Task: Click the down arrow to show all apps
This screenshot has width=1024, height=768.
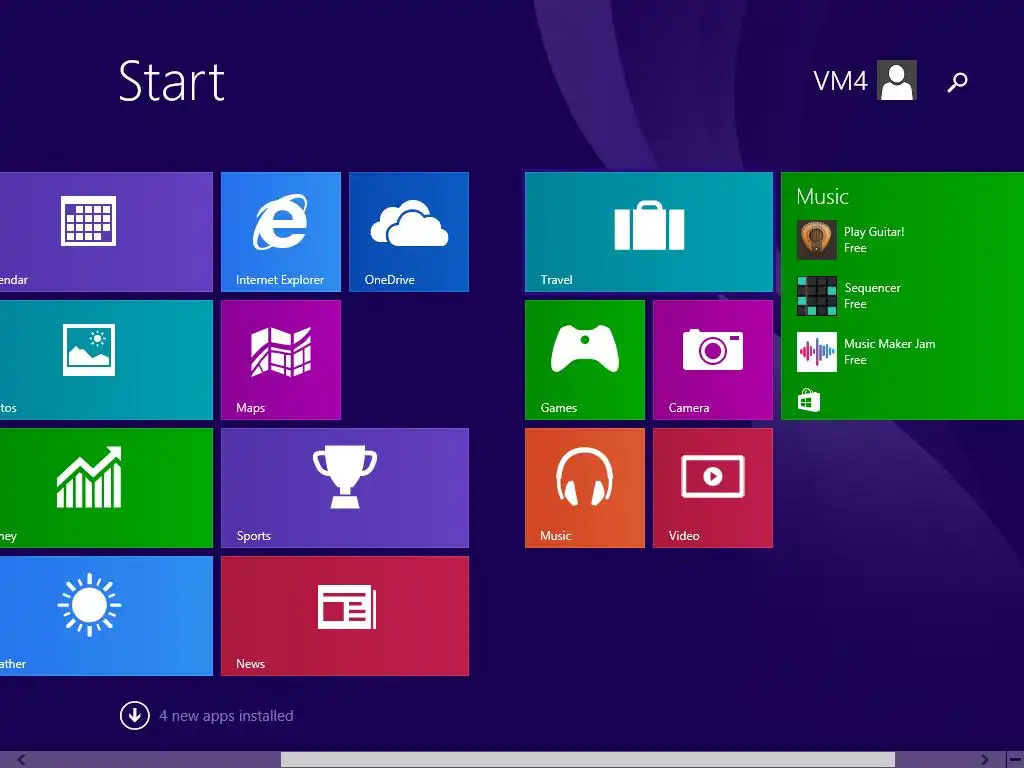Action: [x=135, y=716]
